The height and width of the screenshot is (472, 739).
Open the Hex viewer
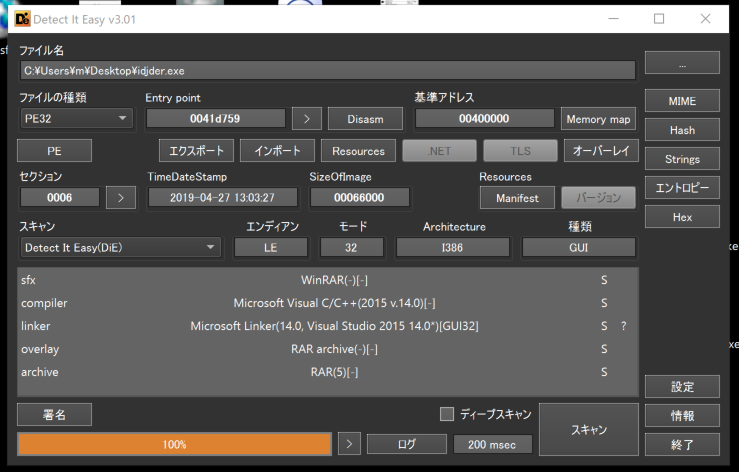[682, 217]
